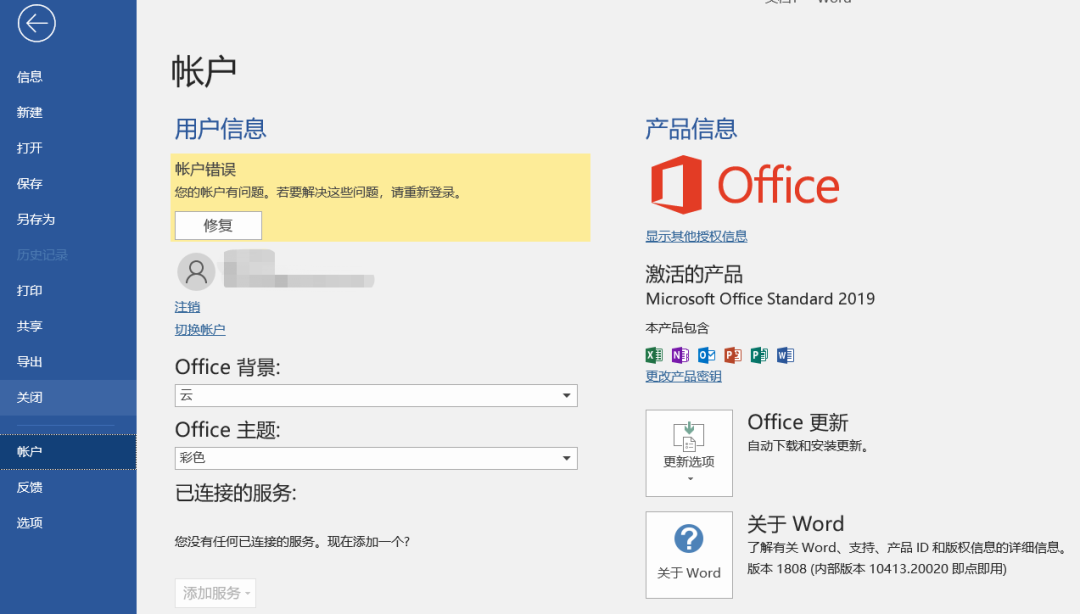Click the 用户信息 heading
Viewport: 1080px width, 614px height.
(x=220, y=129)
